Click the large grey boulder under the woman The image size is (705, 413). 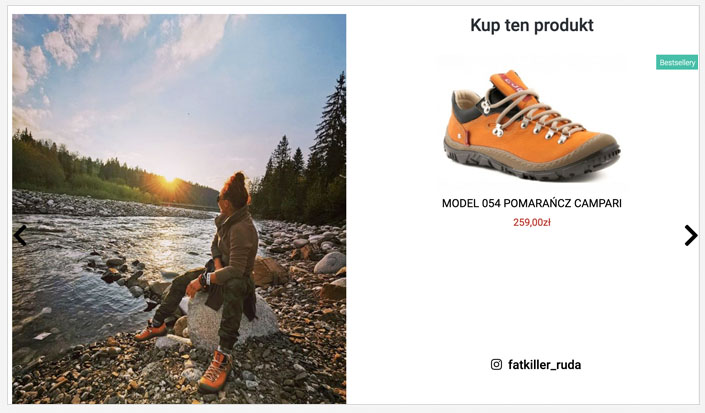click(x=232, y=321)
